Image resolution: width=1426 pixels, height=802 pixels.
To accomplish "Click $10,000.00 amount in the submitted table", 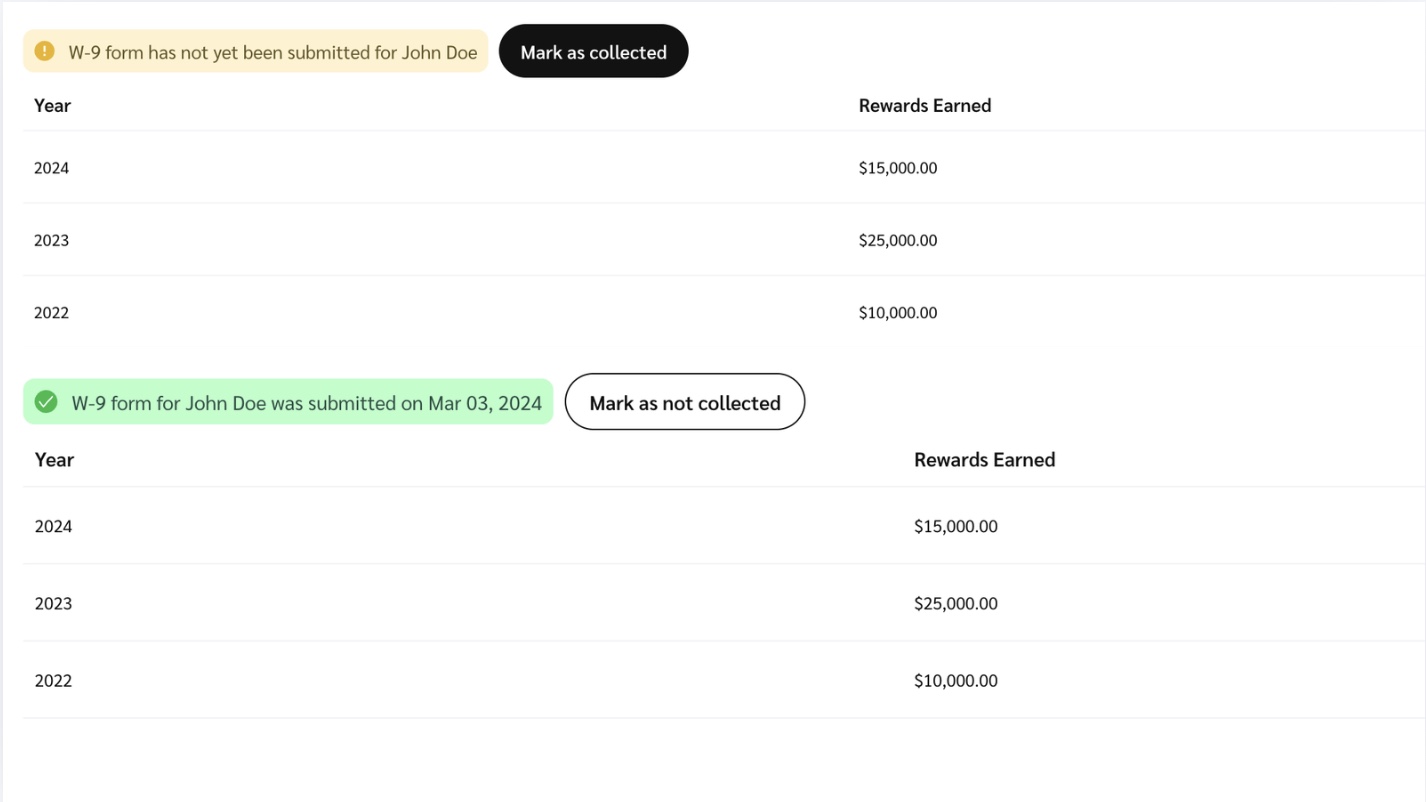I will point(955,681).
